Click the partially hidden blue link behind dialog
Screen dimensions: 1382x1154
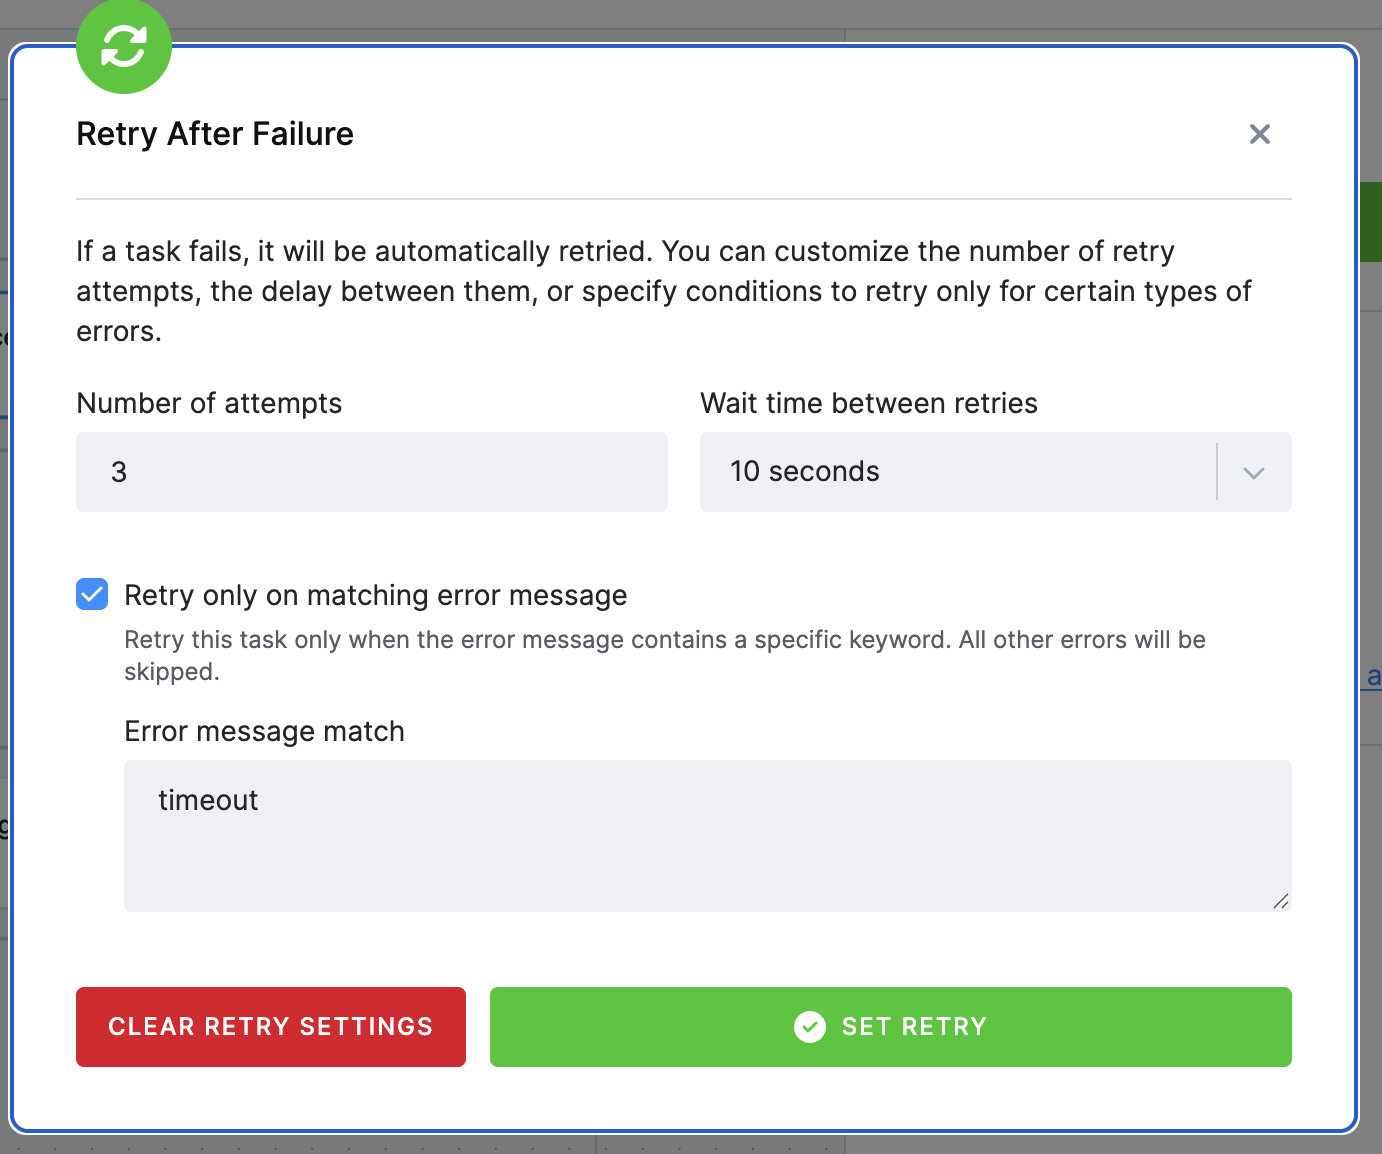pos(1373,677)
